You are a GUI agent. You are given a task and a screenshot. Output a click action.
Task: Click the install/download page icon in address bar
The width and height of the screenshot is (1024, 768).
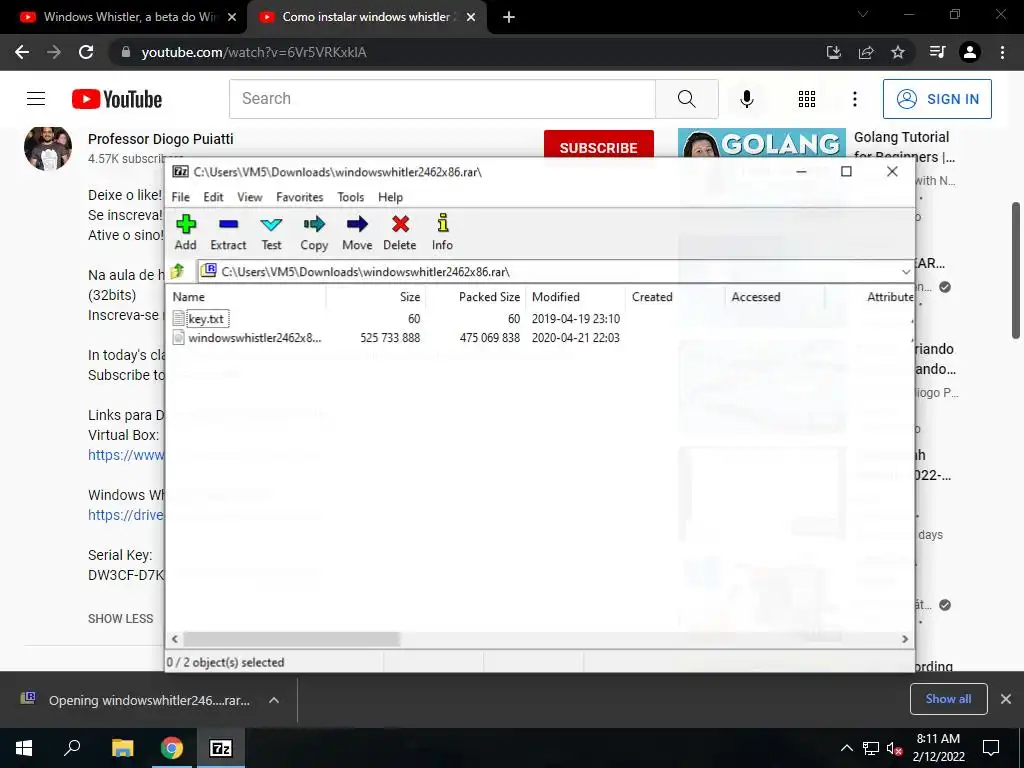coord(833,52)
